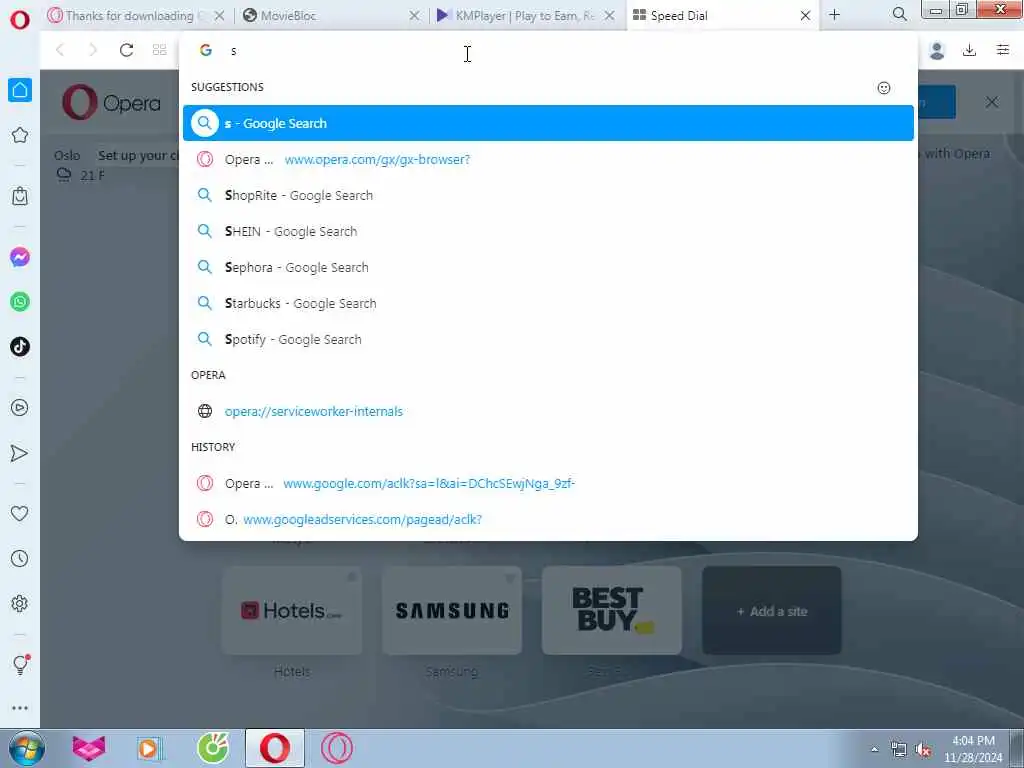
Task: Reload the current page
Action: click(126, 50)
